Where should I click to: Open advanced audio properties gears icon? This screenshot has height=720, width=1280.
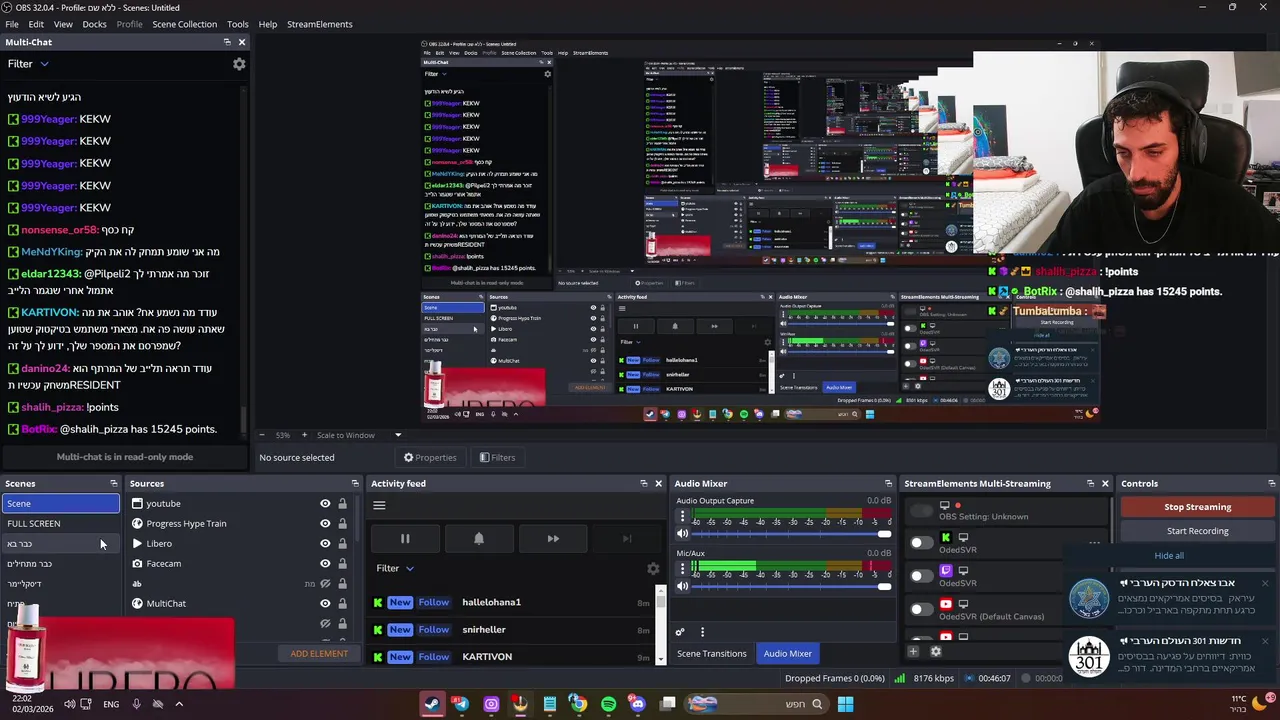pyautogui.click(x=680, y=632)
